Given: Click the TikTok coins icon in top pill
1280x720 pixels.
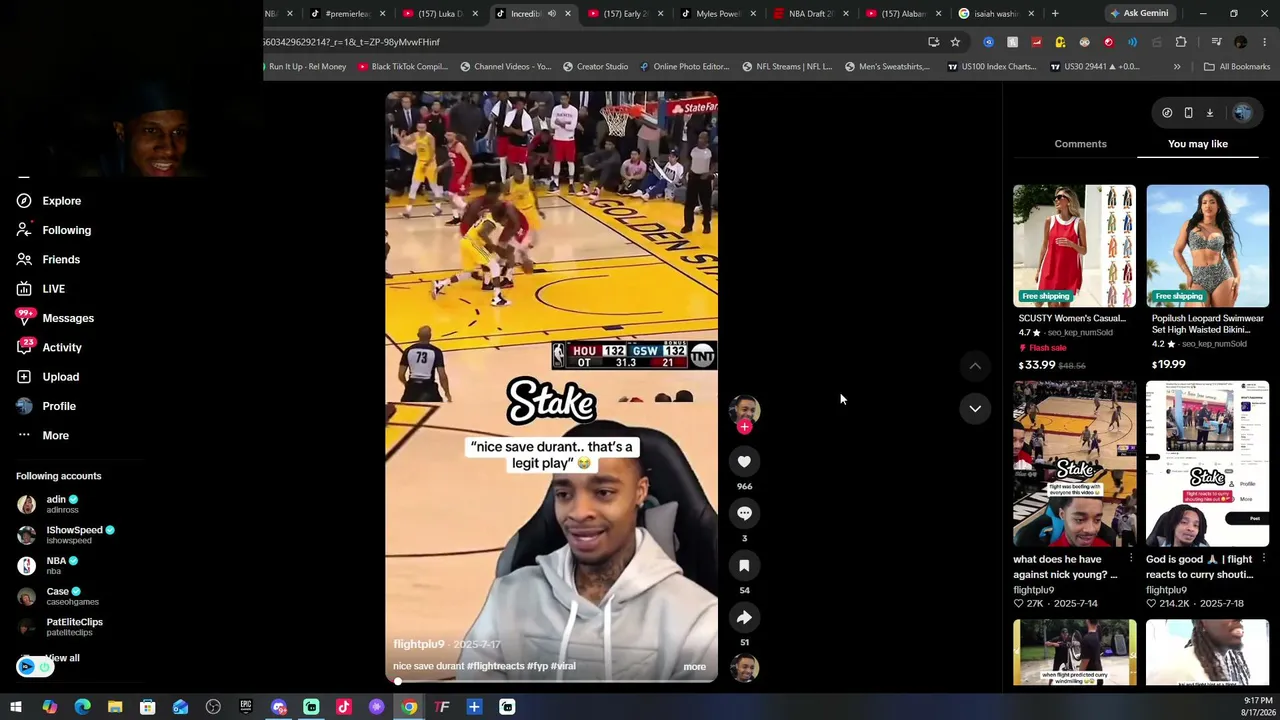Looking at the screenshot, I should click(x=1167, y=113).
